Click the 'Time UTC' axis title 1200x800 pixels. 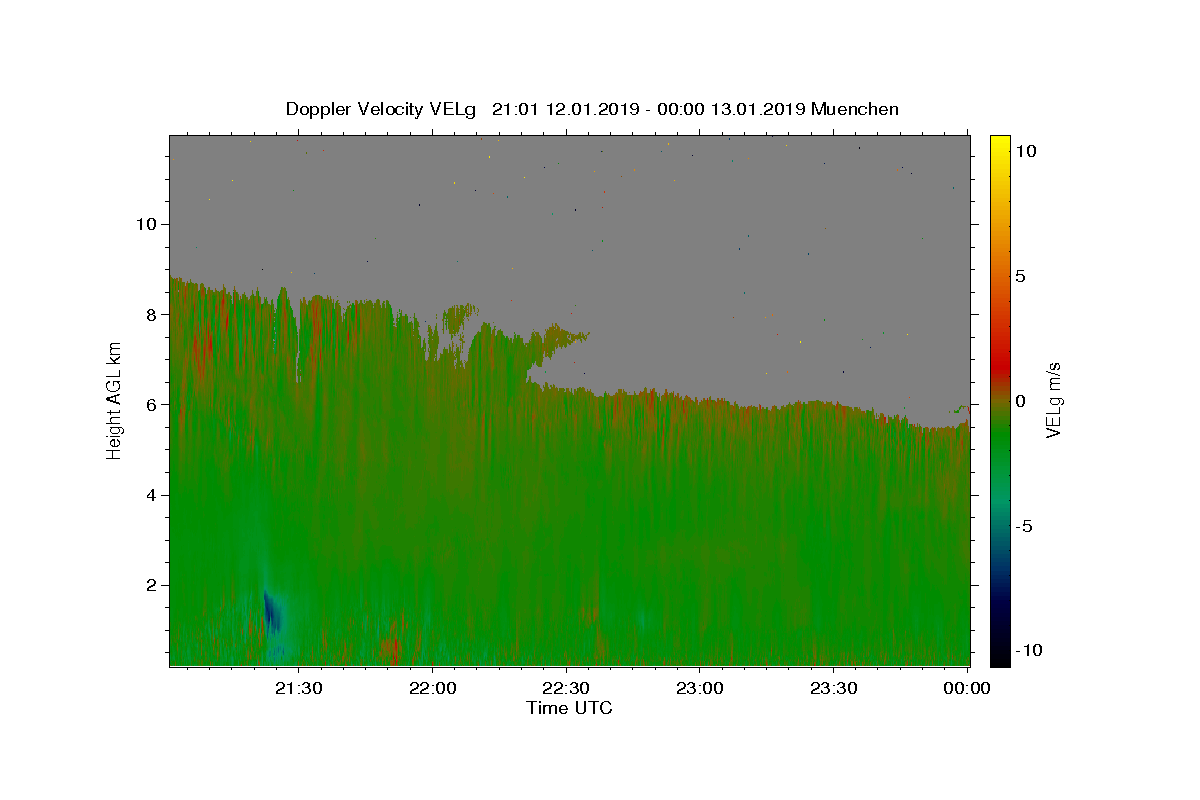point(569,708)
